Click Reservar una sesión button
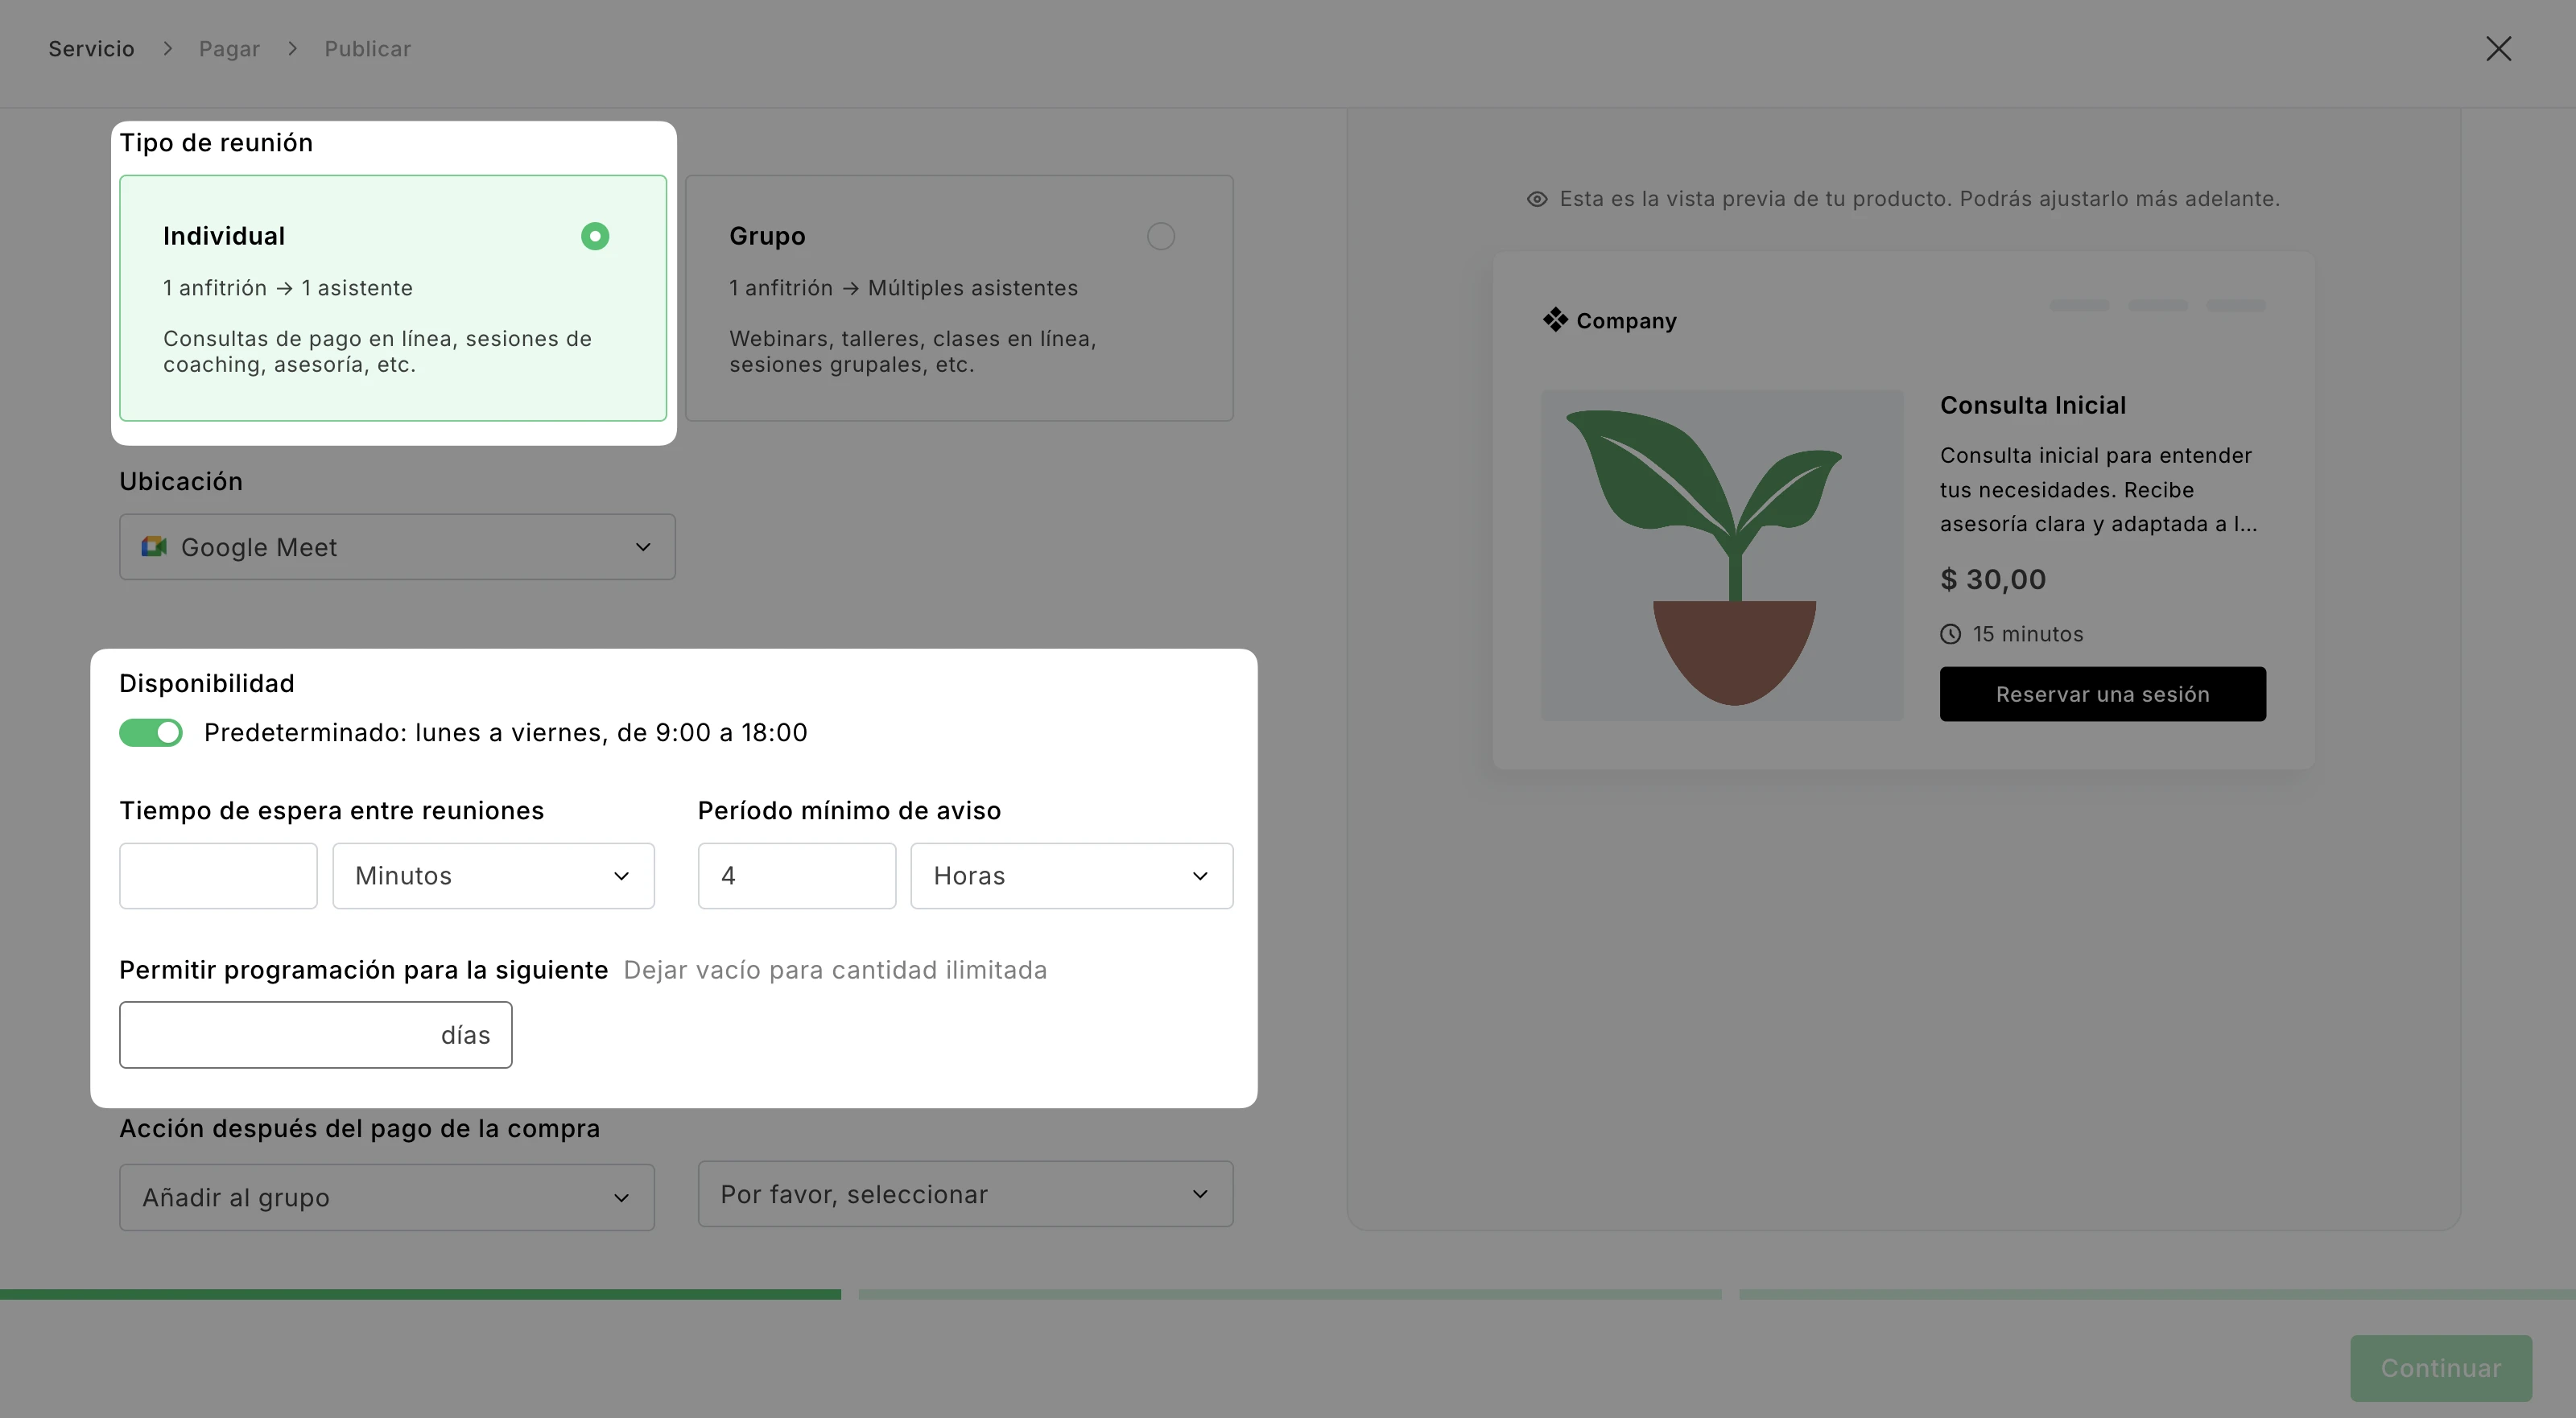 click(x=2102, y=694)
